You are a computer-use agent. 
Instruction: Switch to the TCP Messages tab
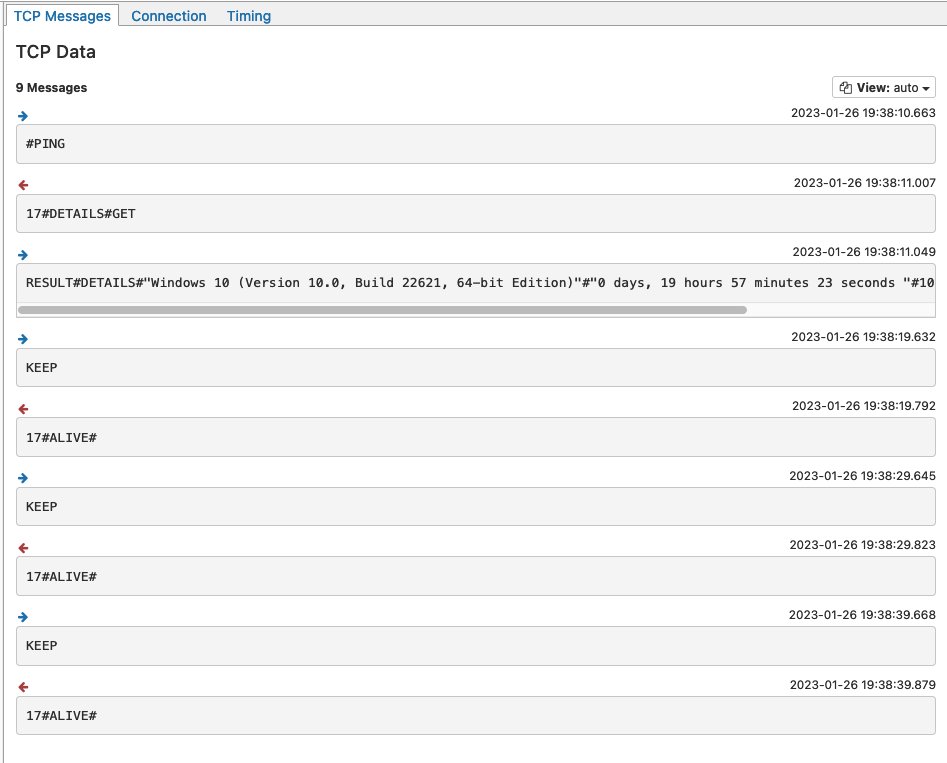pyautogui.click(x=62, y=16)
